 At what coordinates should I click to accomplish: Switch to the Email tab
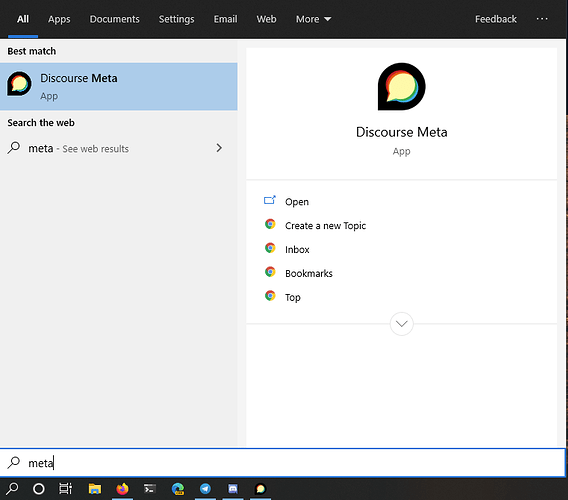click(225, 19)
